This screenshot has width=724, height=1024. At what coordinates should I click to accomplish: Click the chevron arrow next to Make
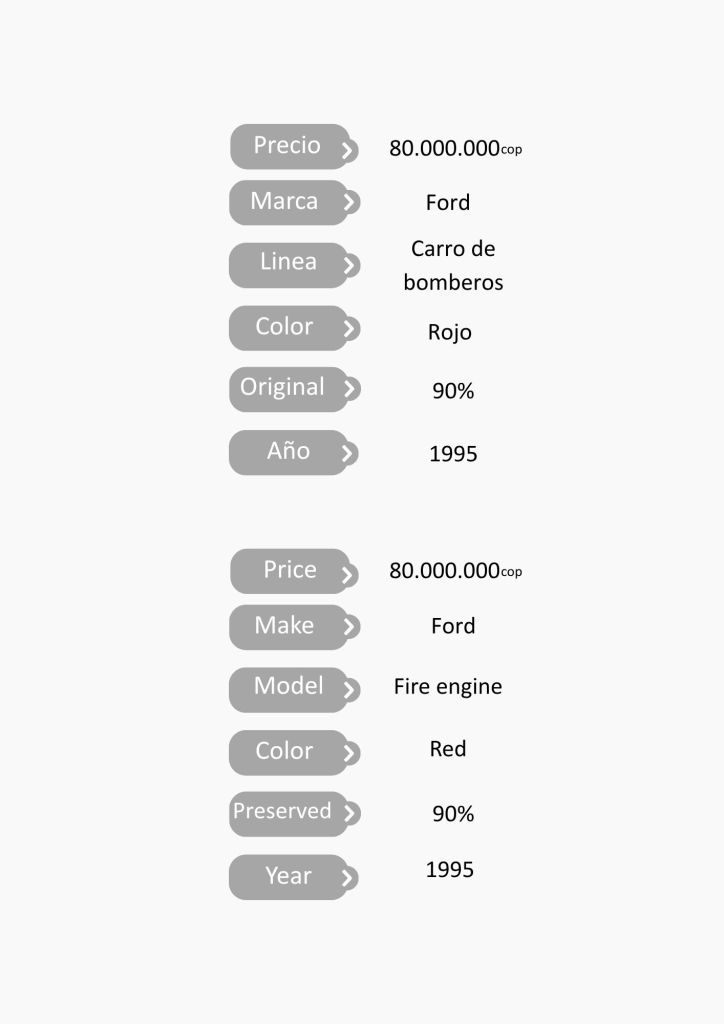tap(348, 627)
